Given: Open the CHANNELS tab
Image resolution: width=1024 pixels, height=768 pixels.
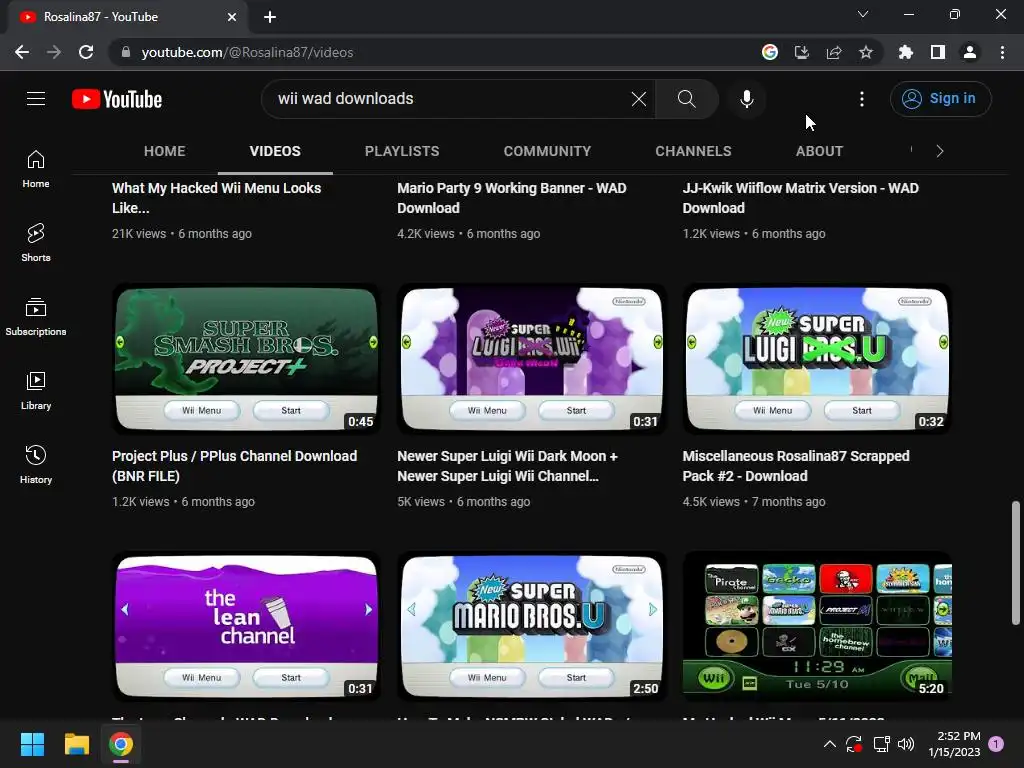Looking at the screenshot, I should coord(693,151).
